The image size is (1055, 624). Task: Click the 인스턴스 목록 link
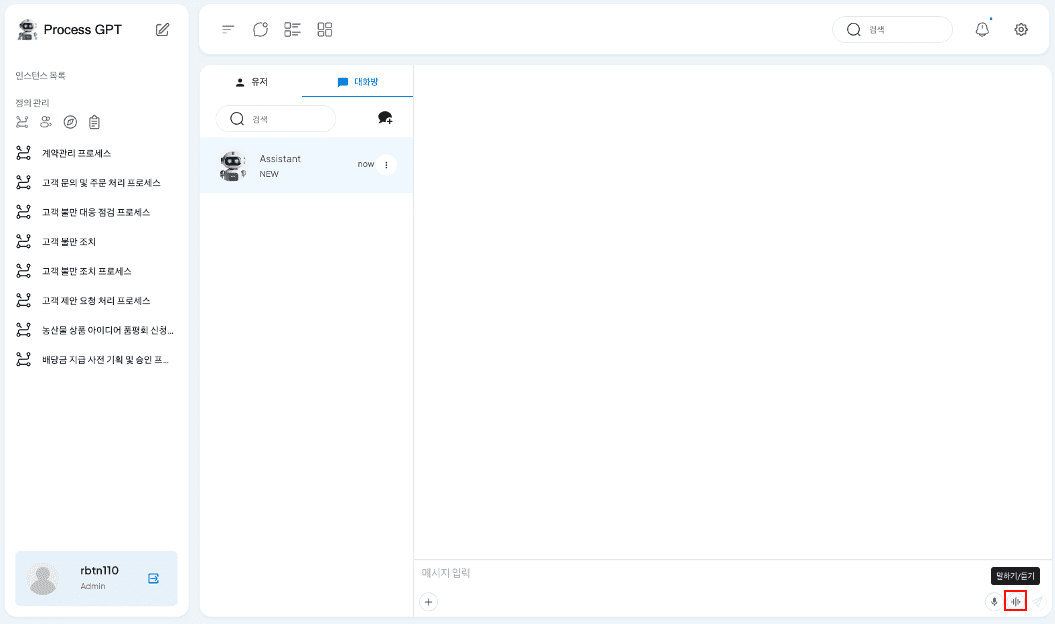tap(40, 76)
